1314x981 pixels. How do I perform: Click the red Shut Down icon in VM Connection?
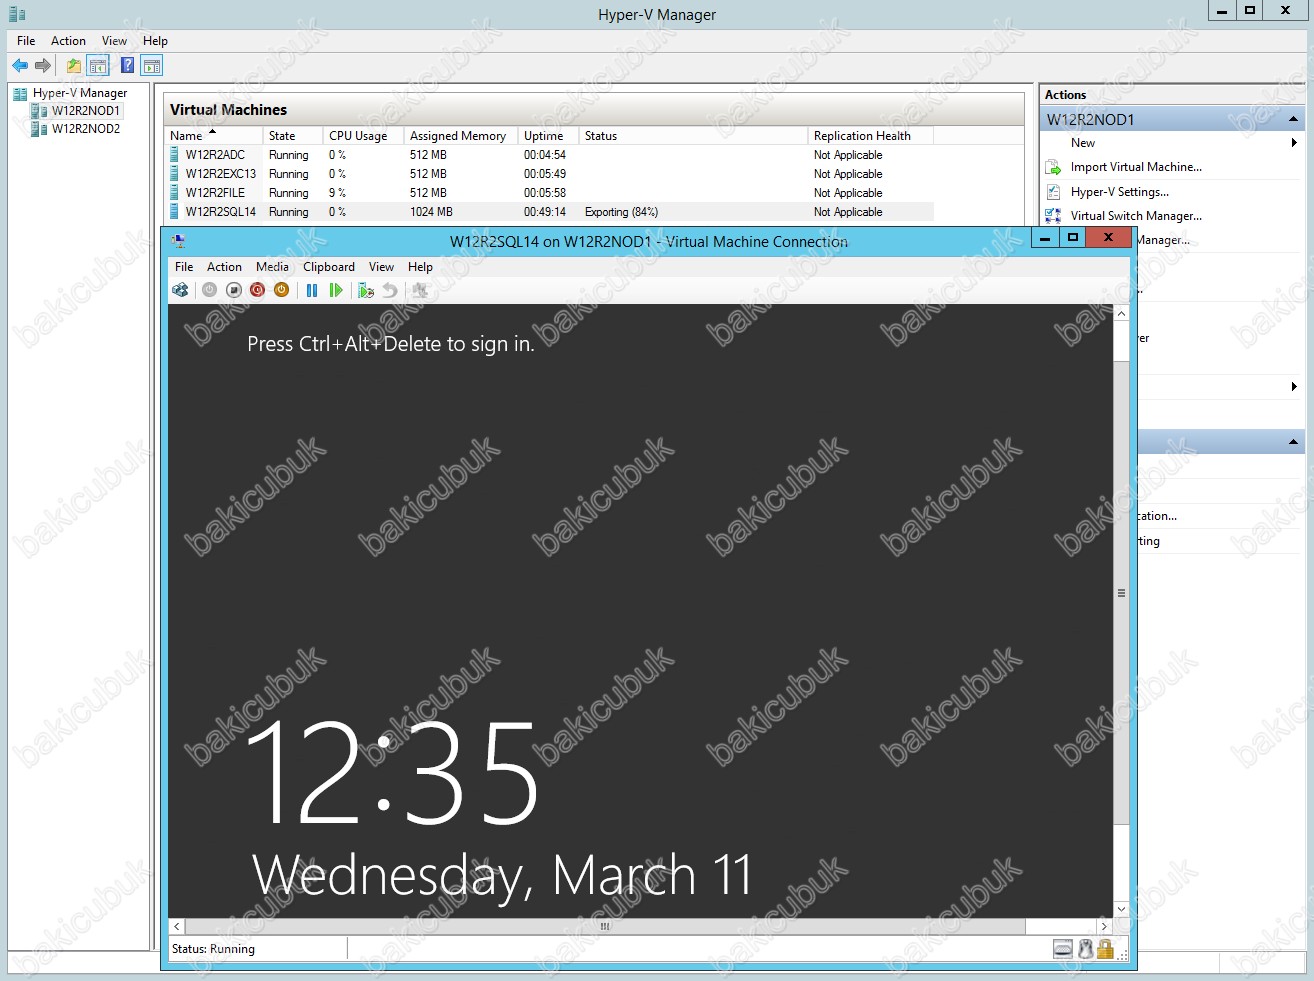pos(257,290)
